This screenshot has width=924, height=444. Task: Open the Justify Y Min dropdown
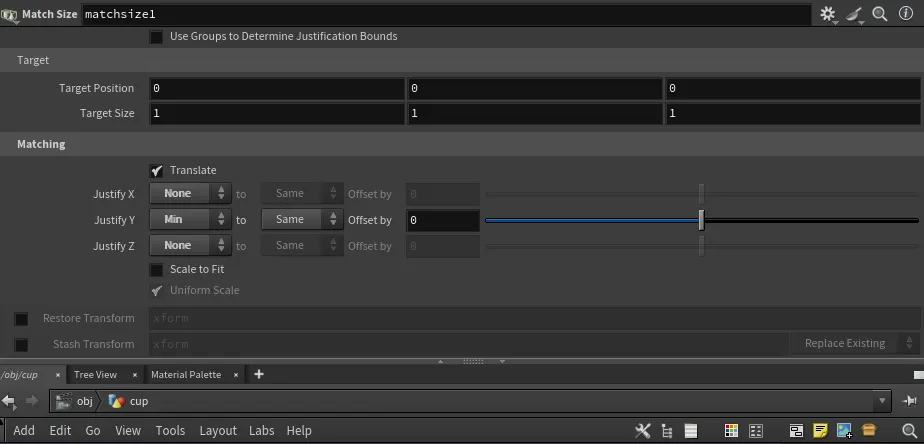[190, 220]
